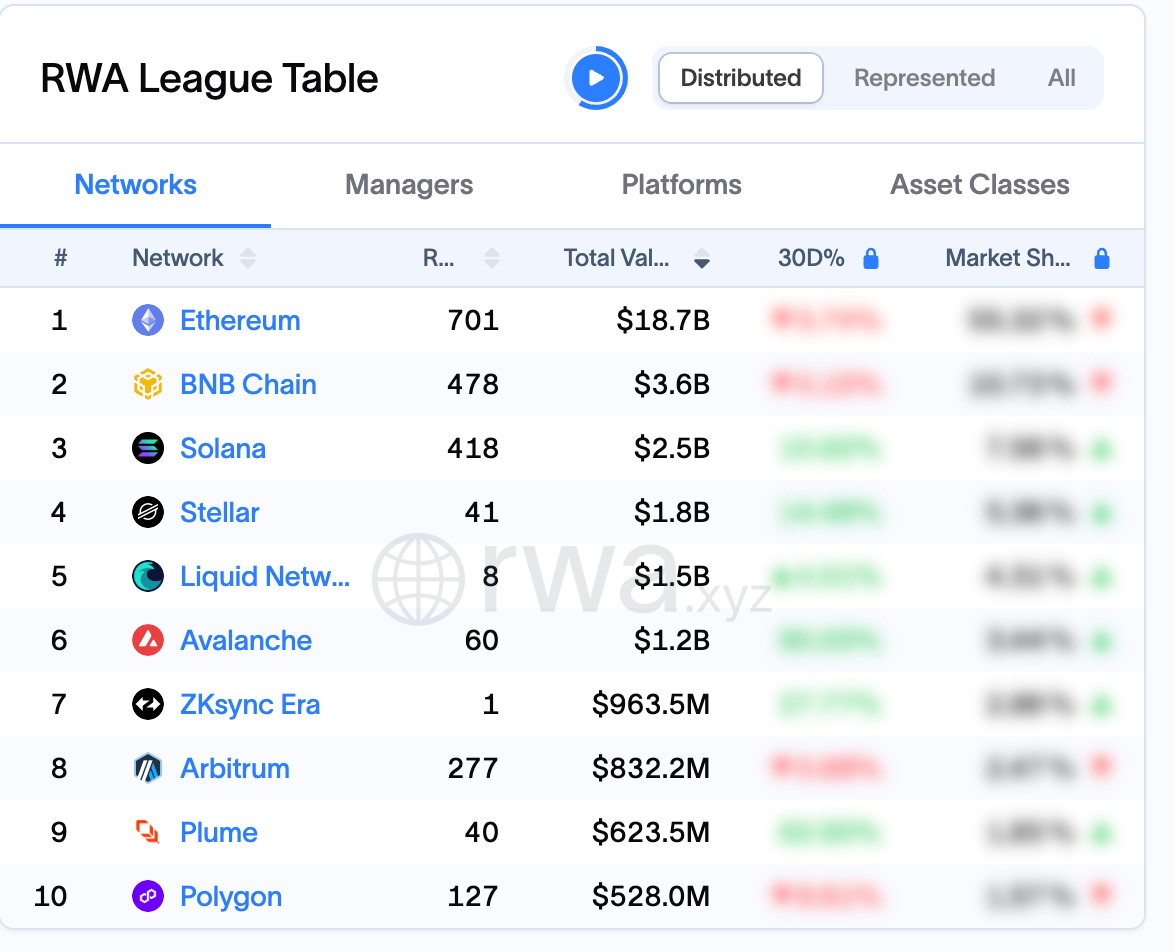Click the lock icon beside 30D%
The image size is (1174, 952).
(871, 258)
